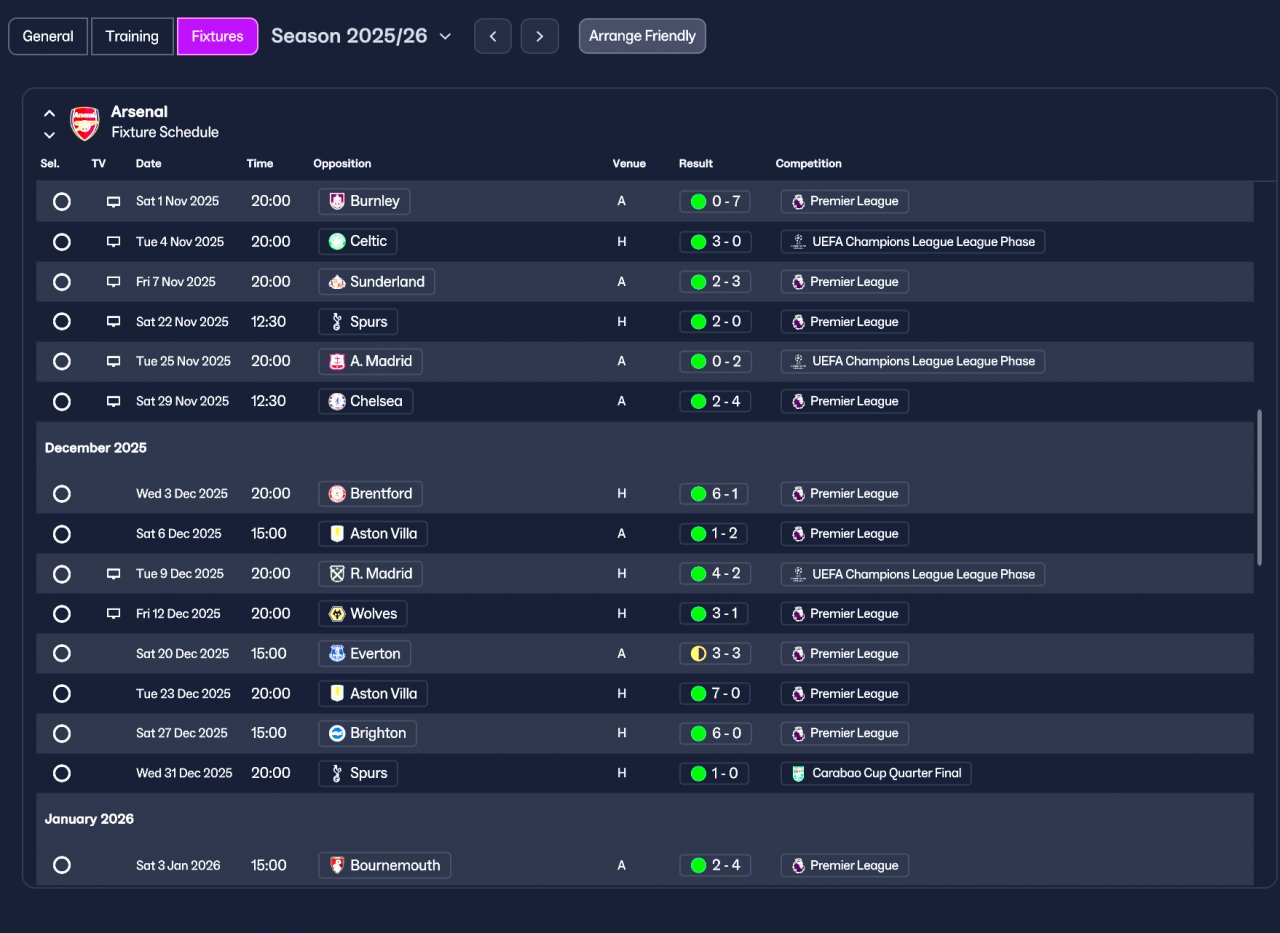Select the Bournemouth fixture radio button

(x=62, y=865)
